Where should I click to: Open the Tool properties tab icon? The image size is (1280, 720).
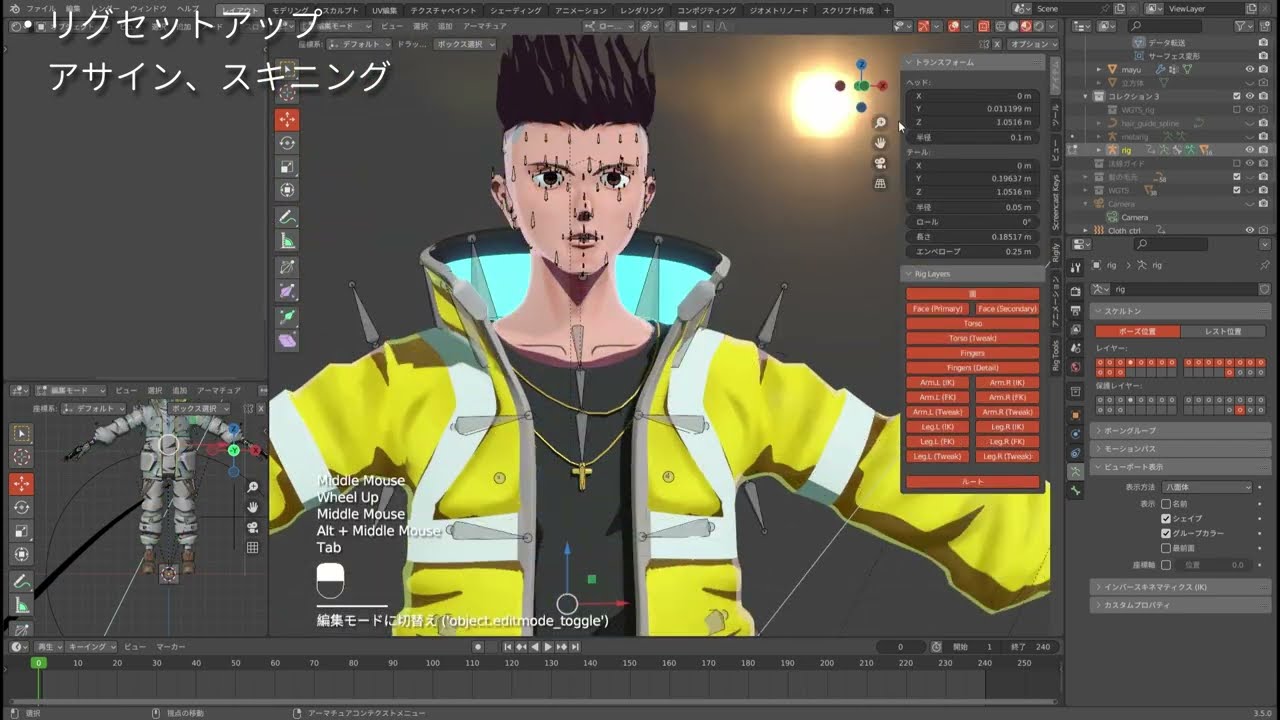1076,267
